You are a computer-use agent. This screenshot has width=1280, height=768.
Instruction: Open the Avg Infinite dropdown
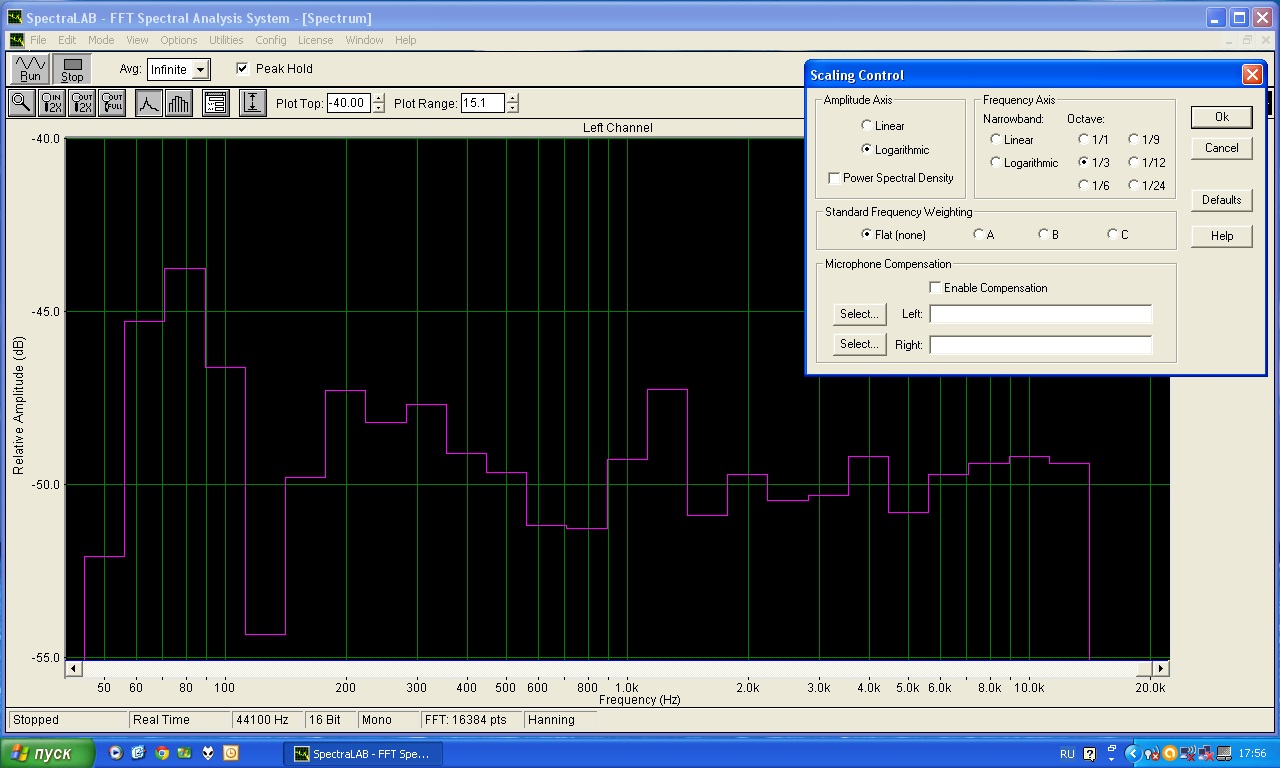(201, 70)
